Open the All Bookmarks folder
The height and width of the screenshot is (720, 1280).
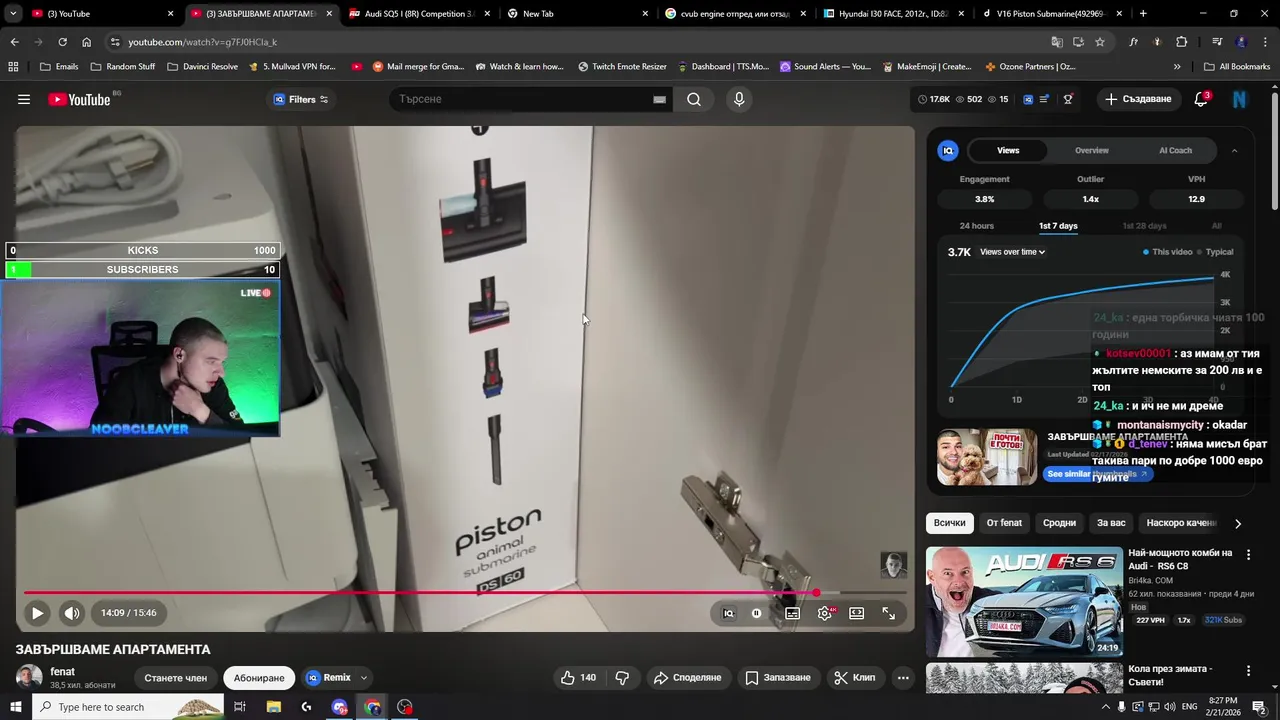click(1237, 66)
